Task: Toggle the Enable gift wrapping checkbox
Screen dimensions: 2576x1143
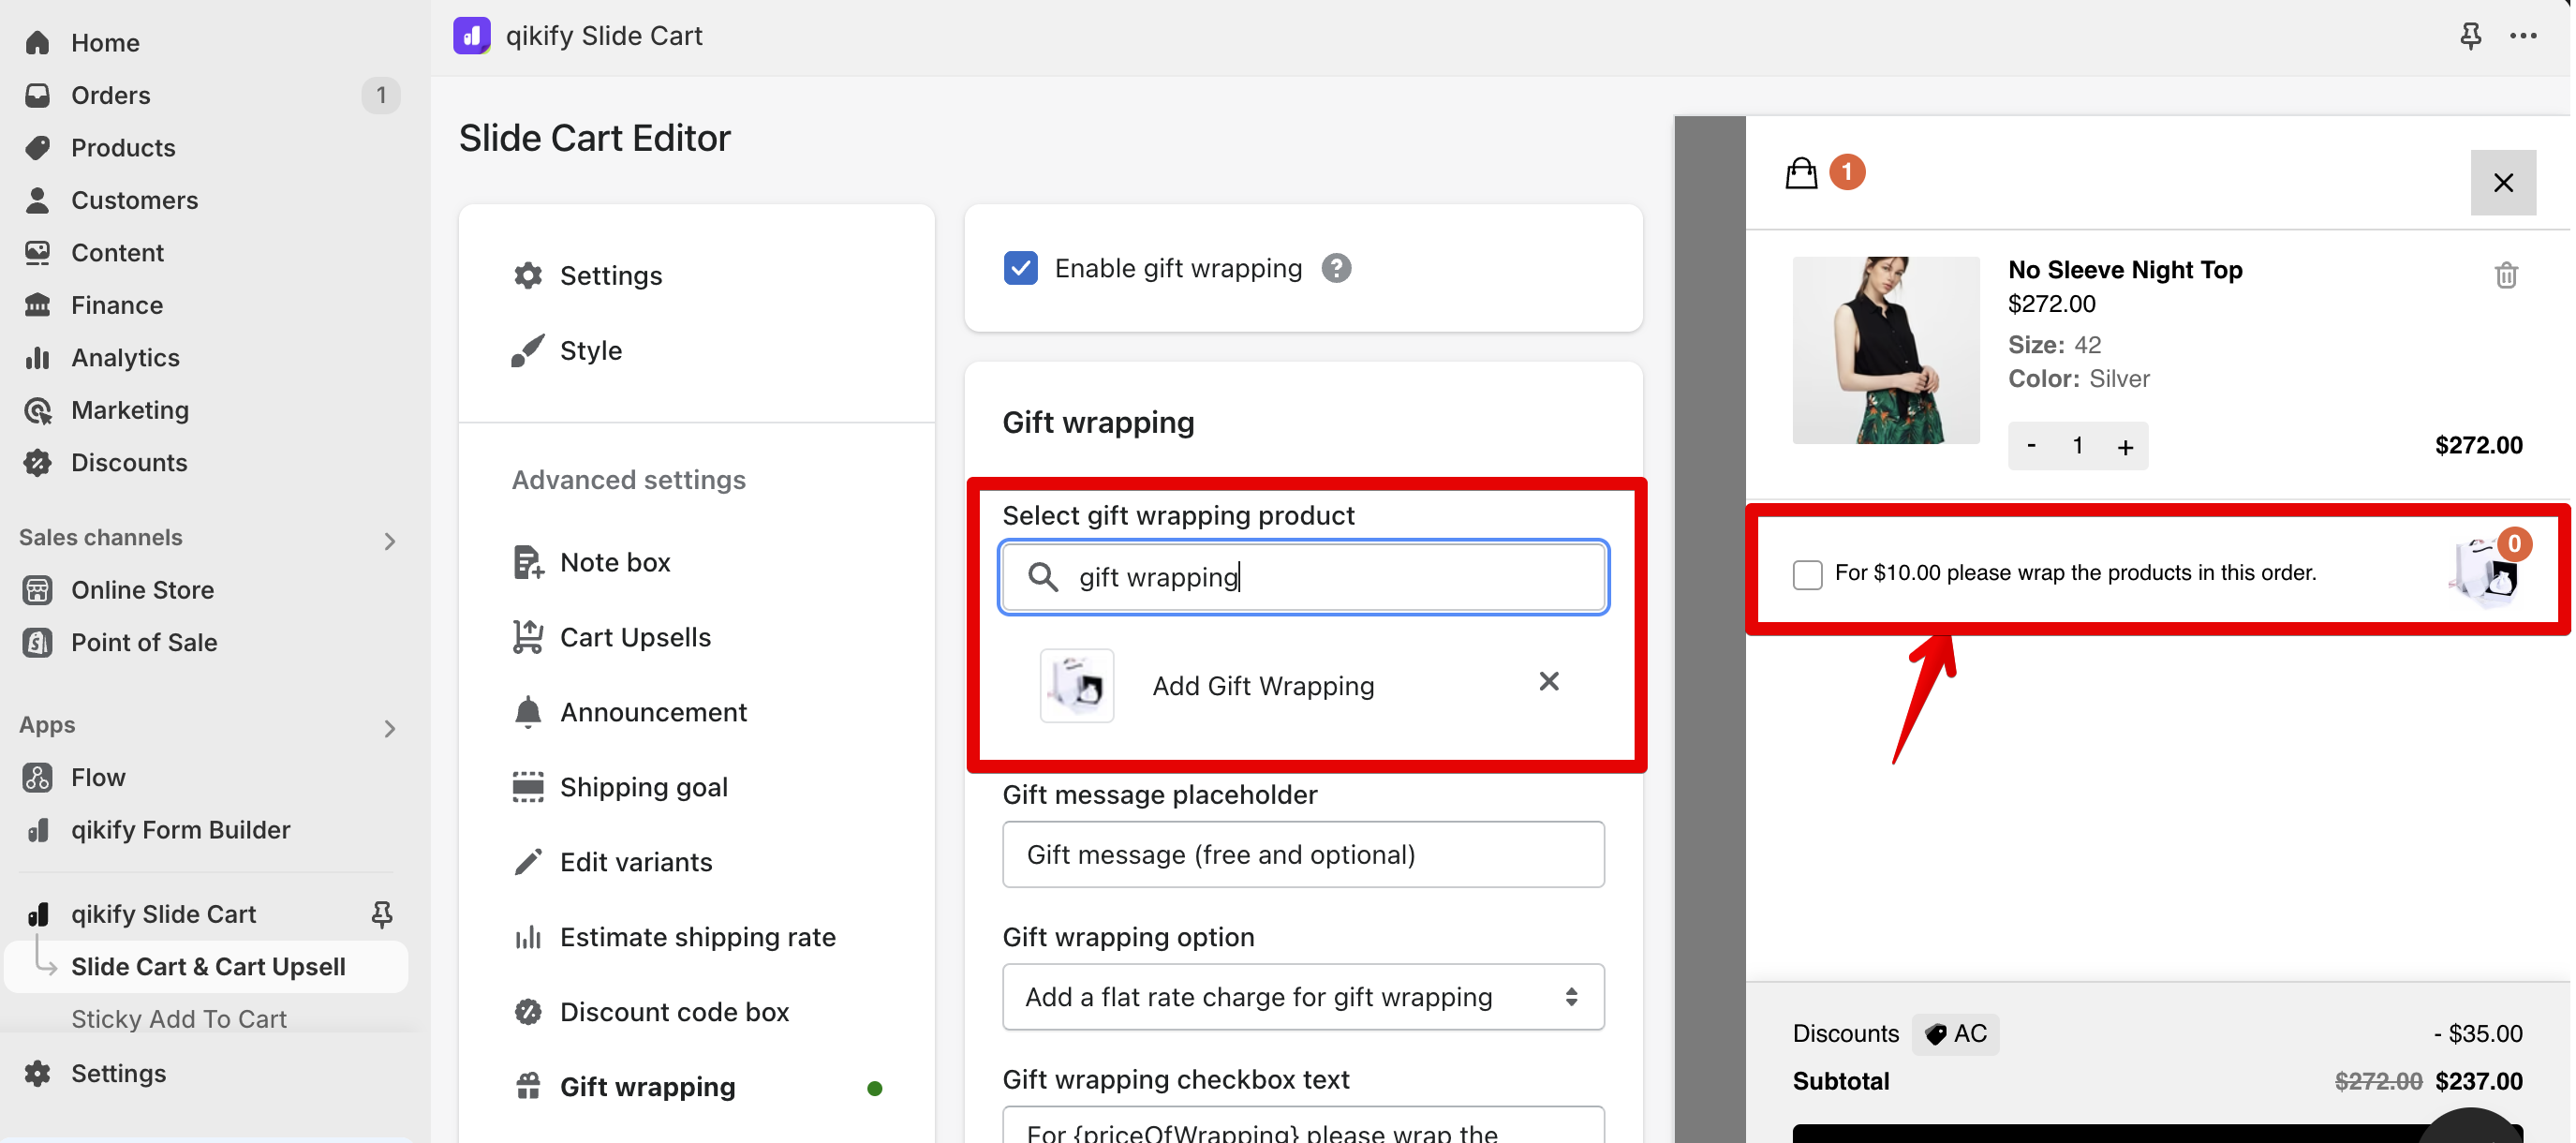Action: click(x=1021, y=268)
